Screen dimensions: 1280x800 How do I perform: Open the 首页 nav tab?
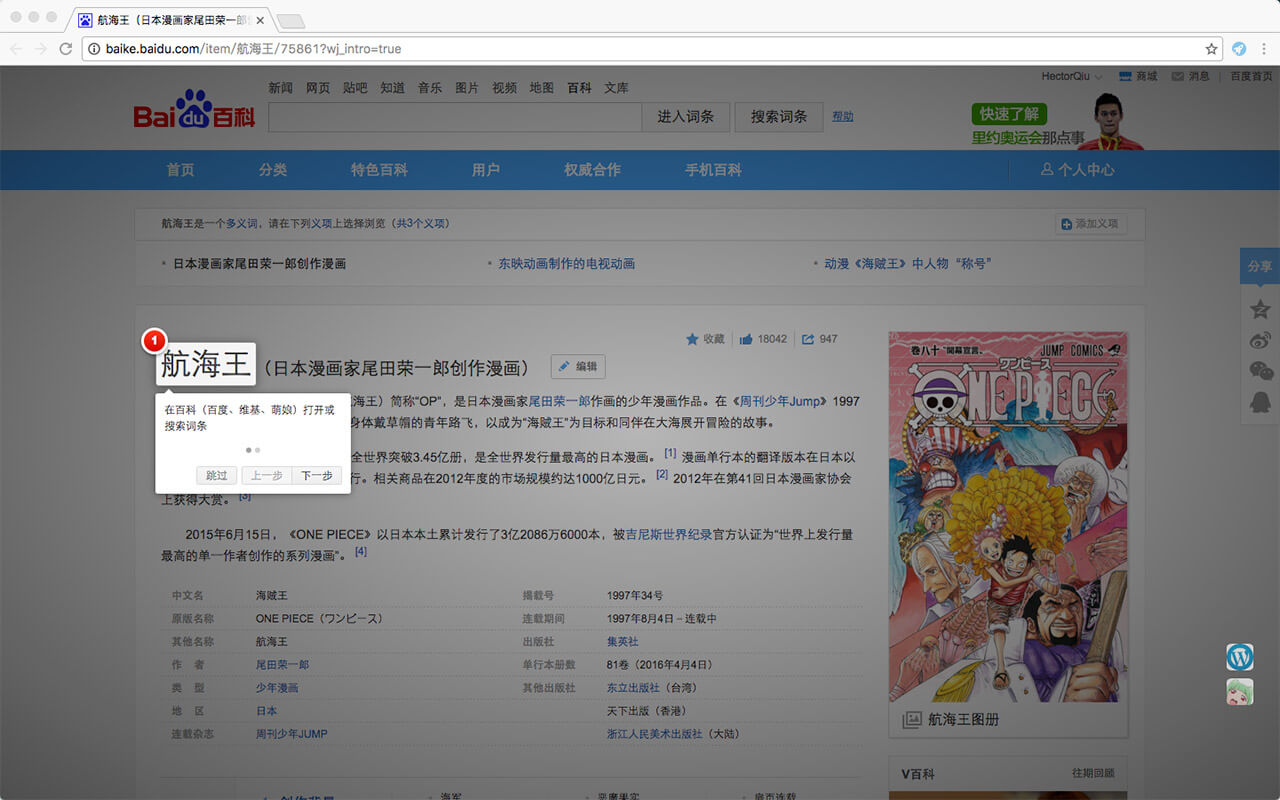[x=180, y=170]
